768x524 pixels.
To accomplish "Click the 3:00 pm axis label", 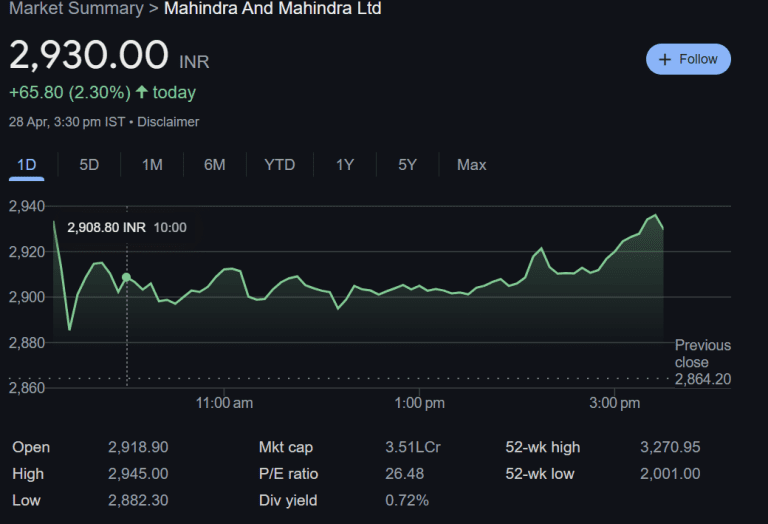I will 615,403.
